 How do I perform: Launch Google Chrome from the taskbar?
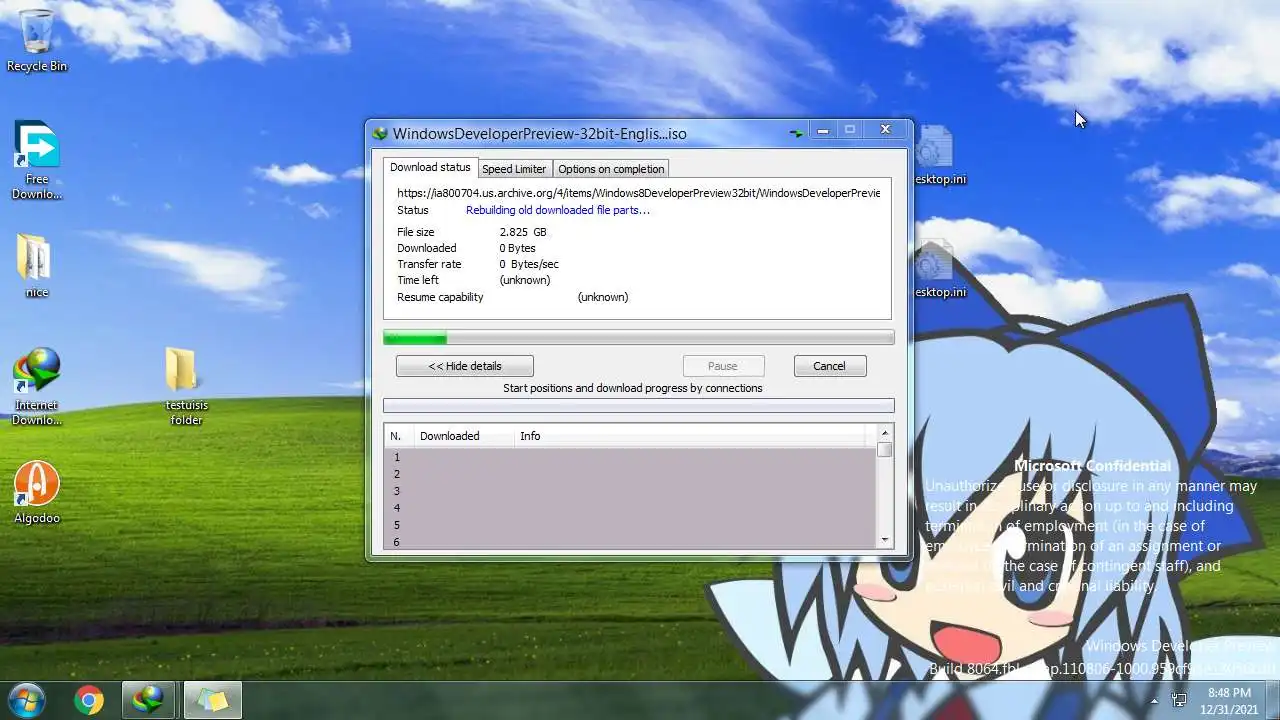89,700
